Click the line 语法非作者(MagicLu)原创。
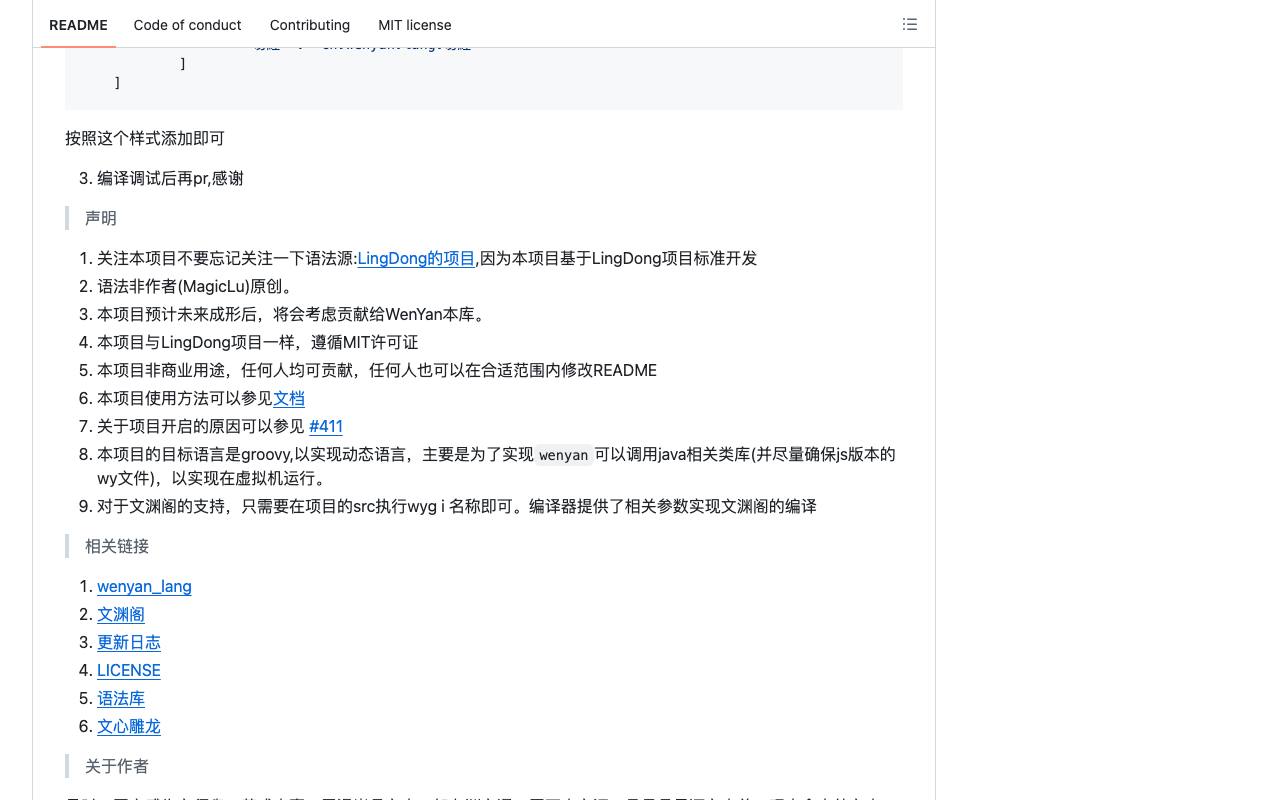Image resolution: width=1280 pixels, height=800 pixels. [x=197, y=286]
